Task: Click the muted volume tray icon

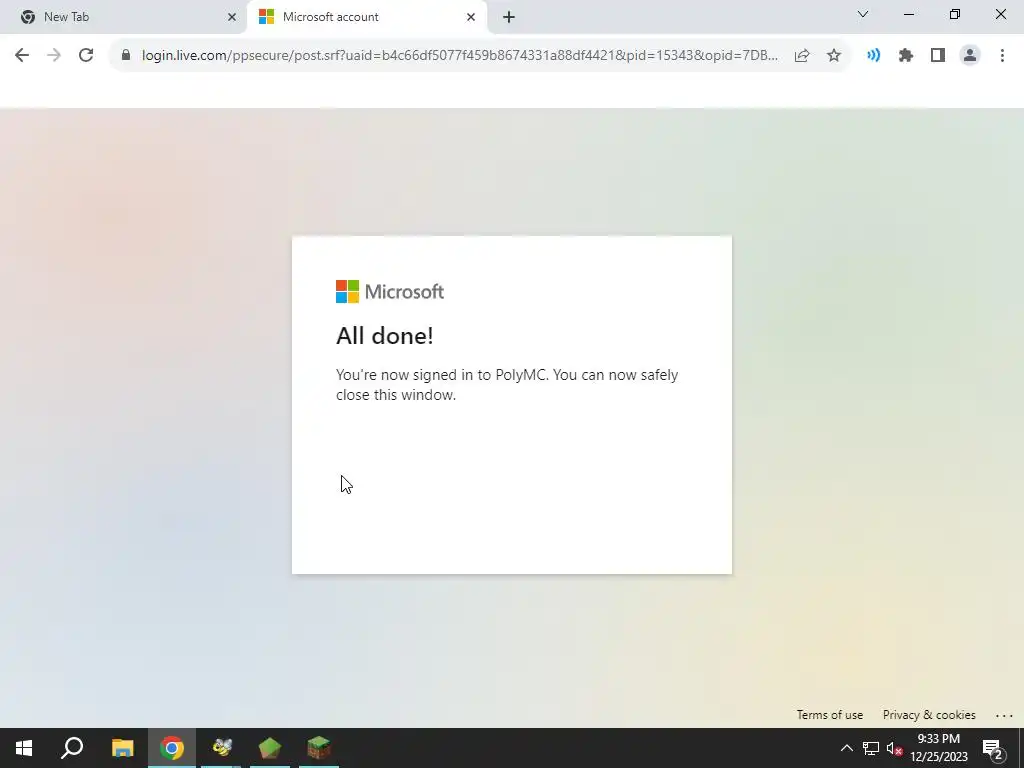Action: pos(894,748)
